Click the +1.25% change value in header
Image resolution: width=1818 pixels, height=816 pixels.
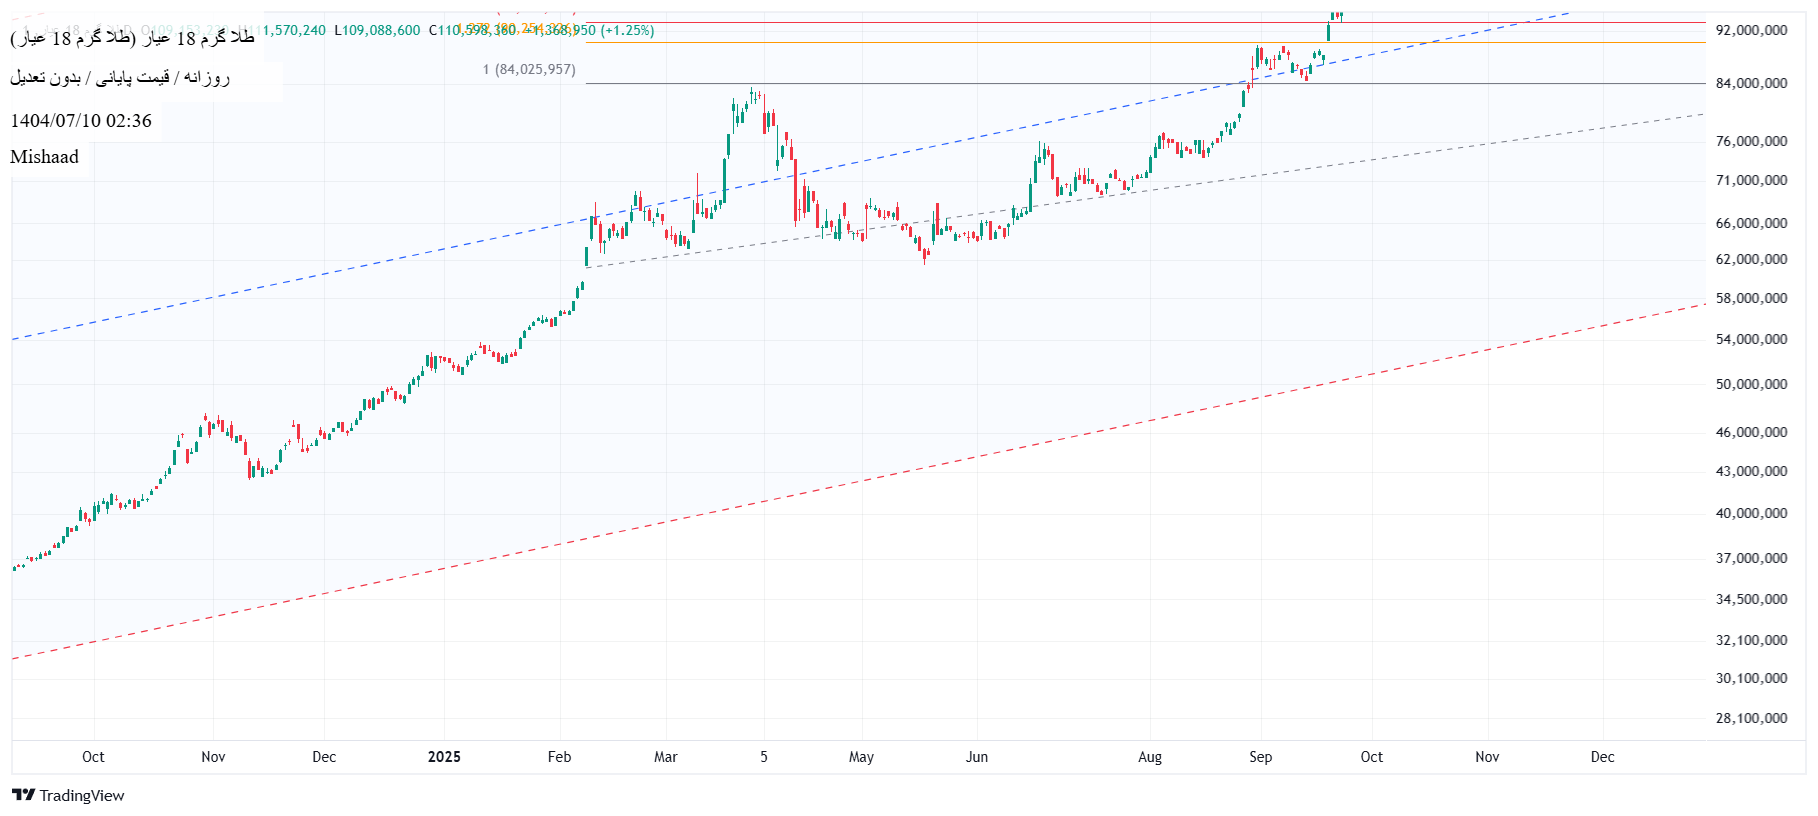pos(627,31)
